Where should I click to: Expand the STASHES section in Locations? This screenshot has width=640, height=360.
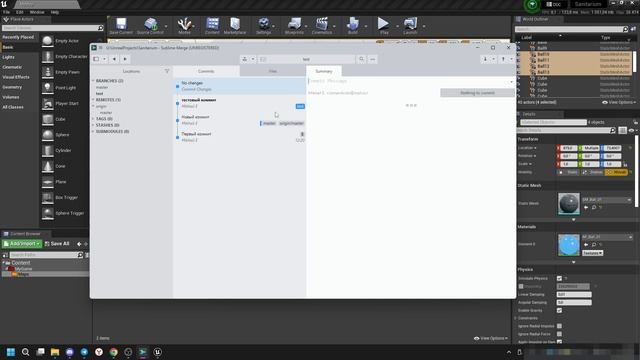point(93,125)
